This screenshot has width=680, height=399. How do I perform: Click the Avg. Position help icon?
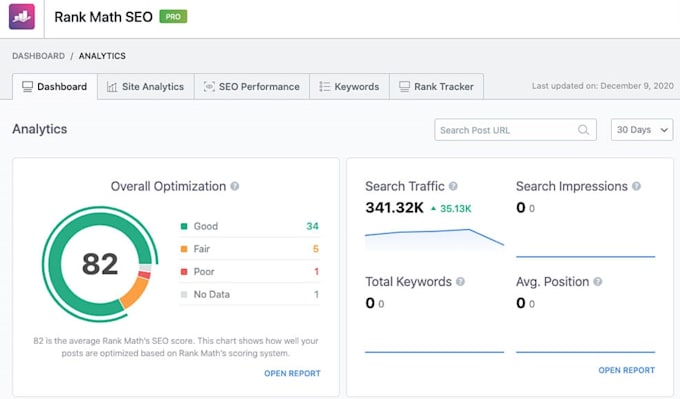tap(598, 281)
